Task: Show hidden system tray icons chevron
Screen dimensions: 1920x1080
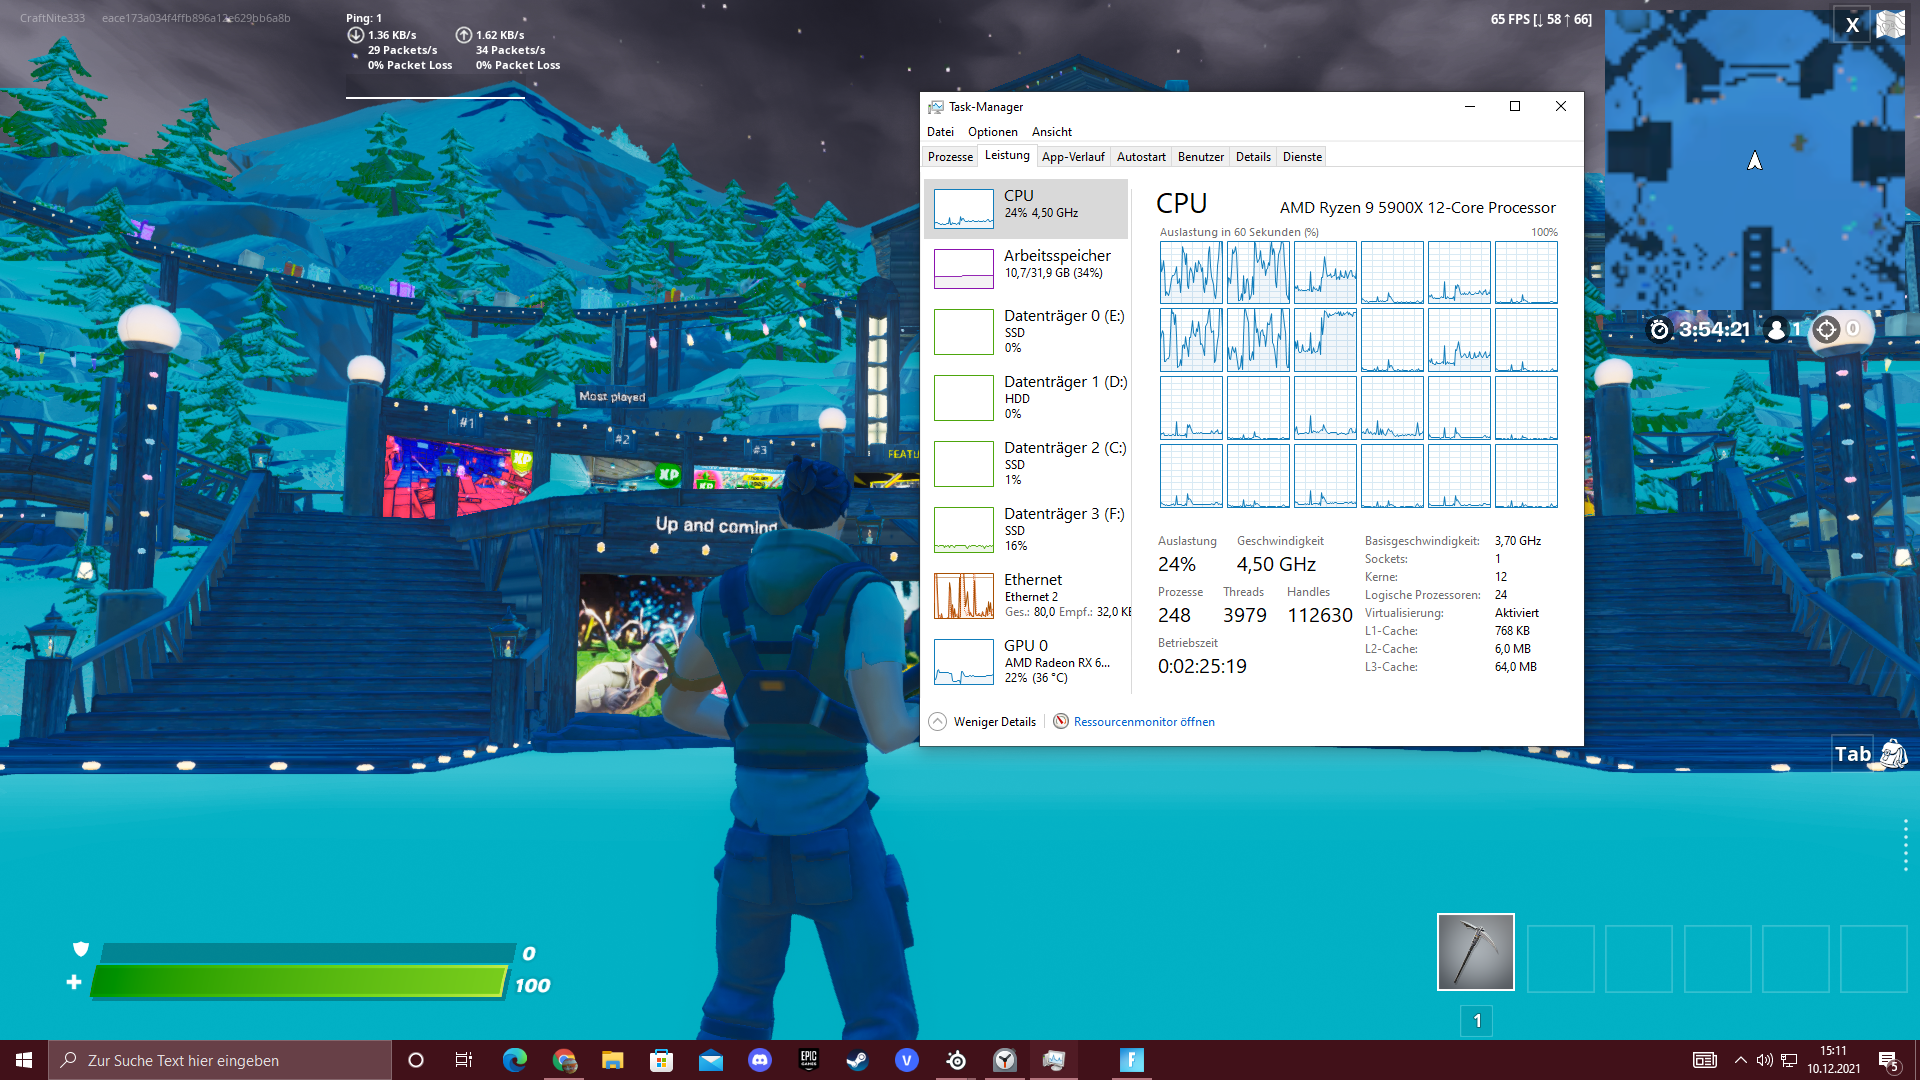Action: [x=1741, y=1060]
